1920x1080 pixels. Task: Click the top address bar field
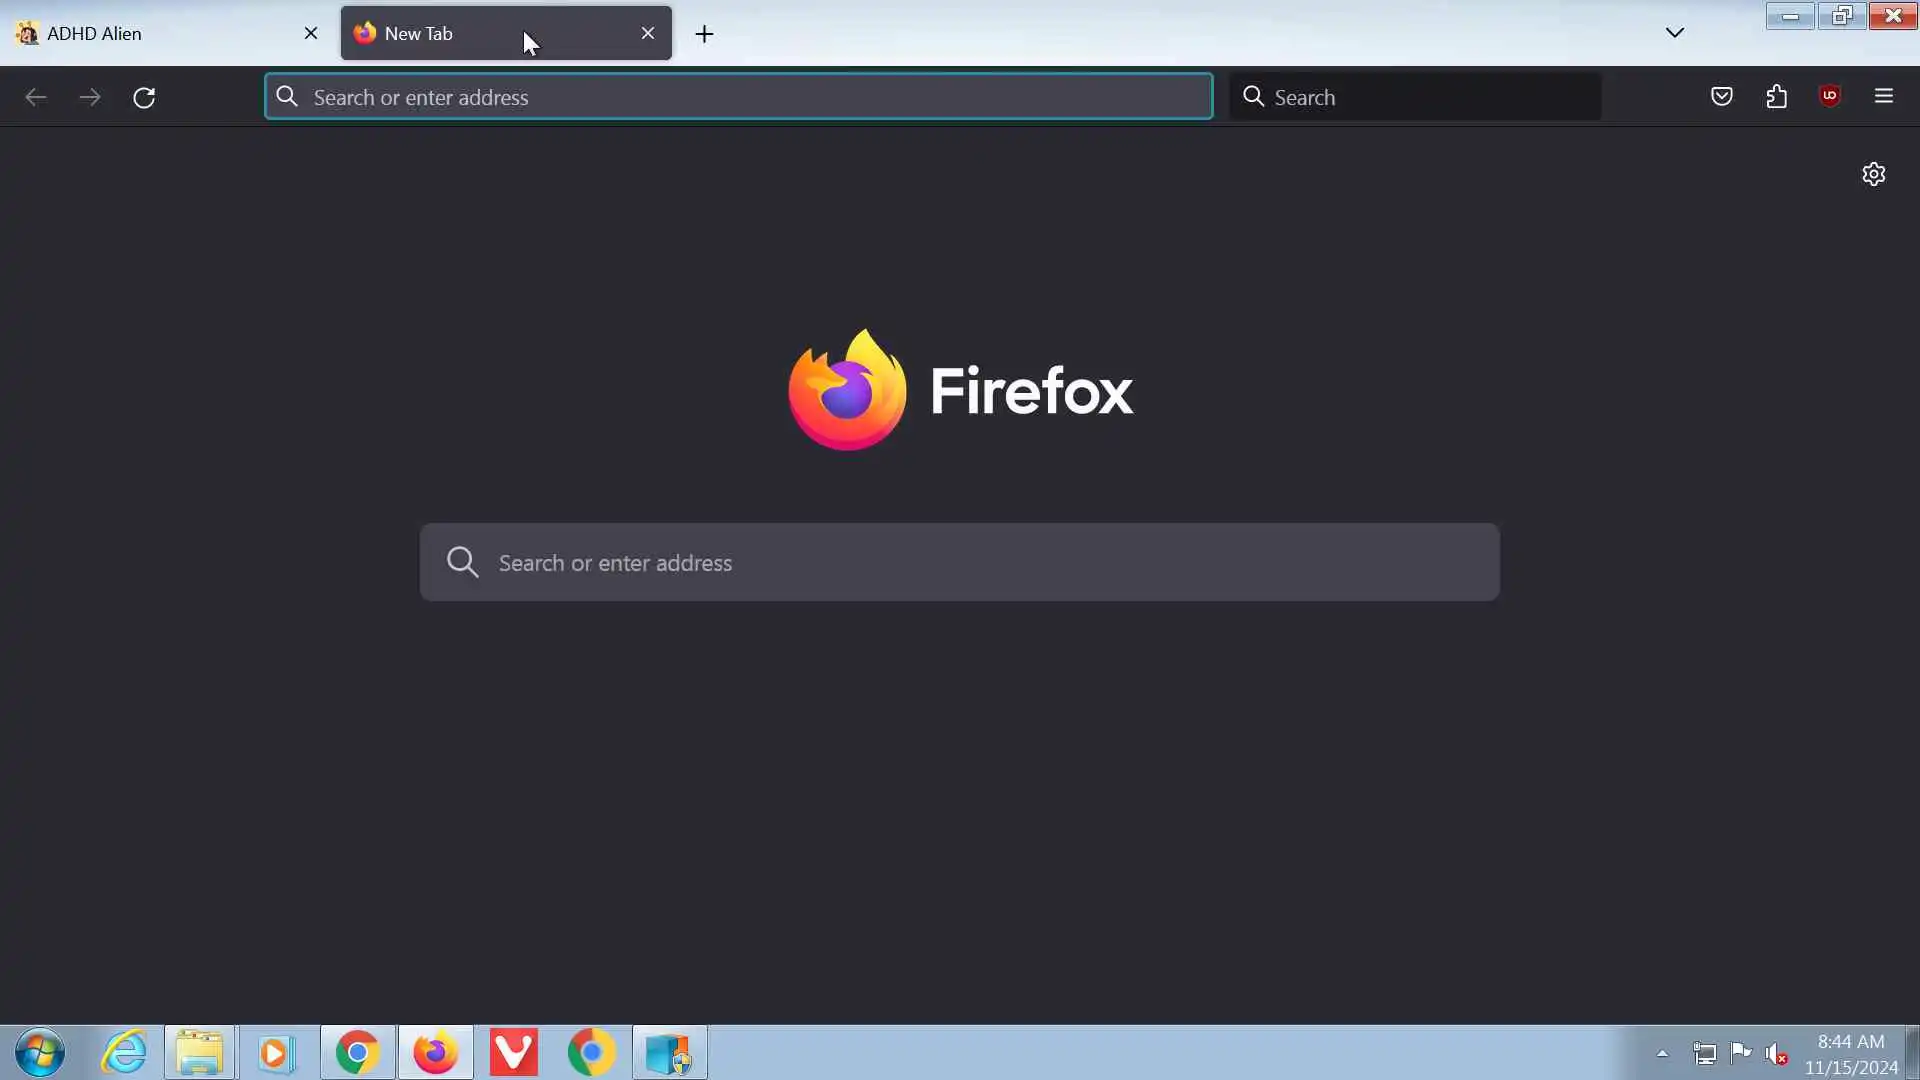(740, 97)
